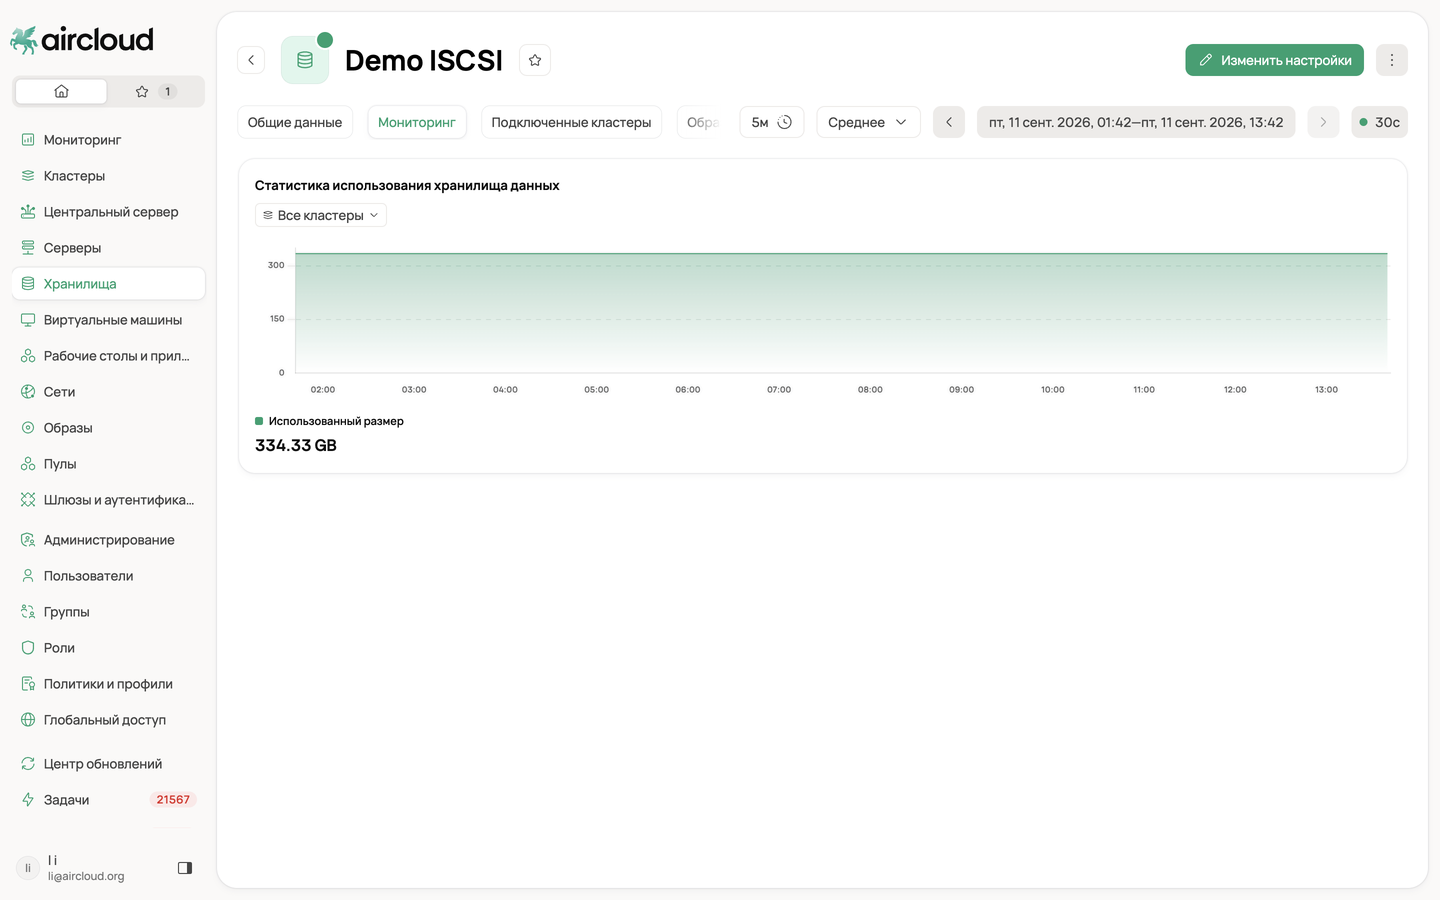
Task: Open Подключенные кластеры tab
Action: 571,122
